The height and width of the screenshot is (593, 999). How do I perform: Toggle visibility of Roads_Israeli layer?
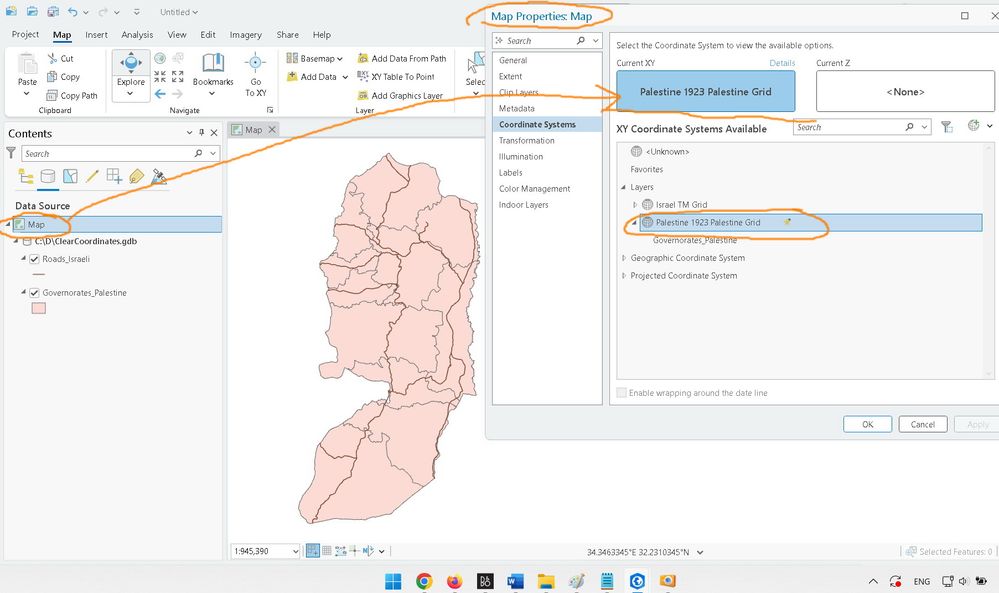coord(34,259)
